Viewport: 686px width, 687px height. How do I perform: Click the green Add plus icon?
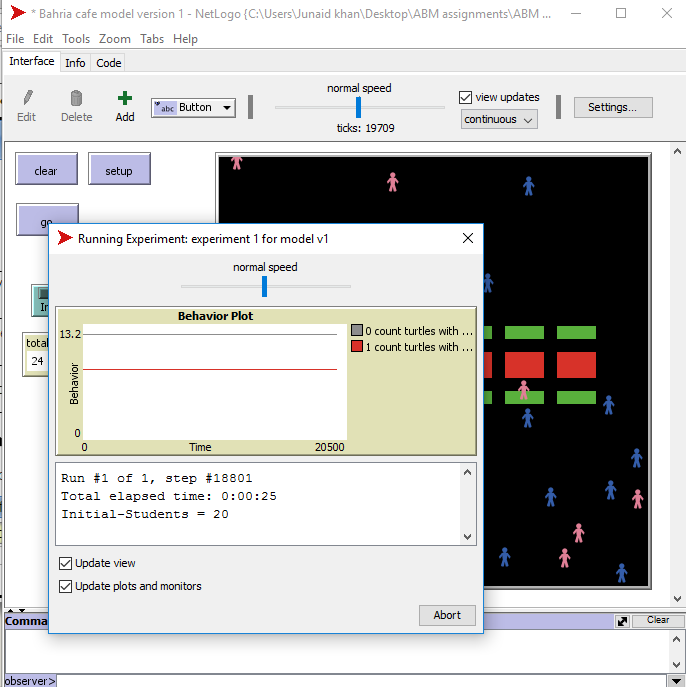click(124, 98)
